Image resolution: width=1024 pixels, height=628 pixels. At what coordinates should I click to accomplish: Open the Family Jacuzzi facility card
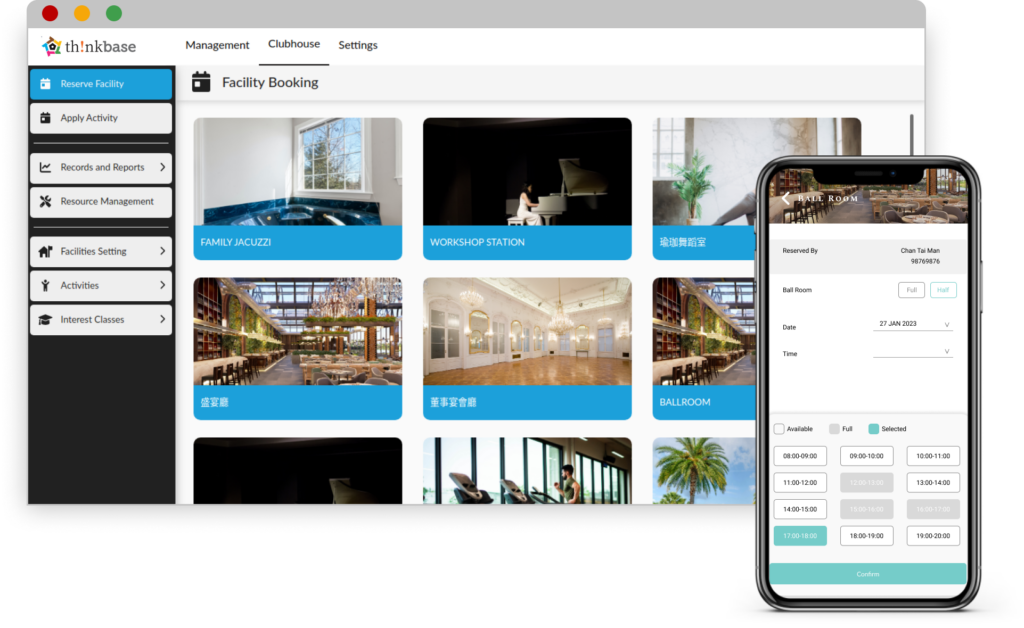(297, 188)
